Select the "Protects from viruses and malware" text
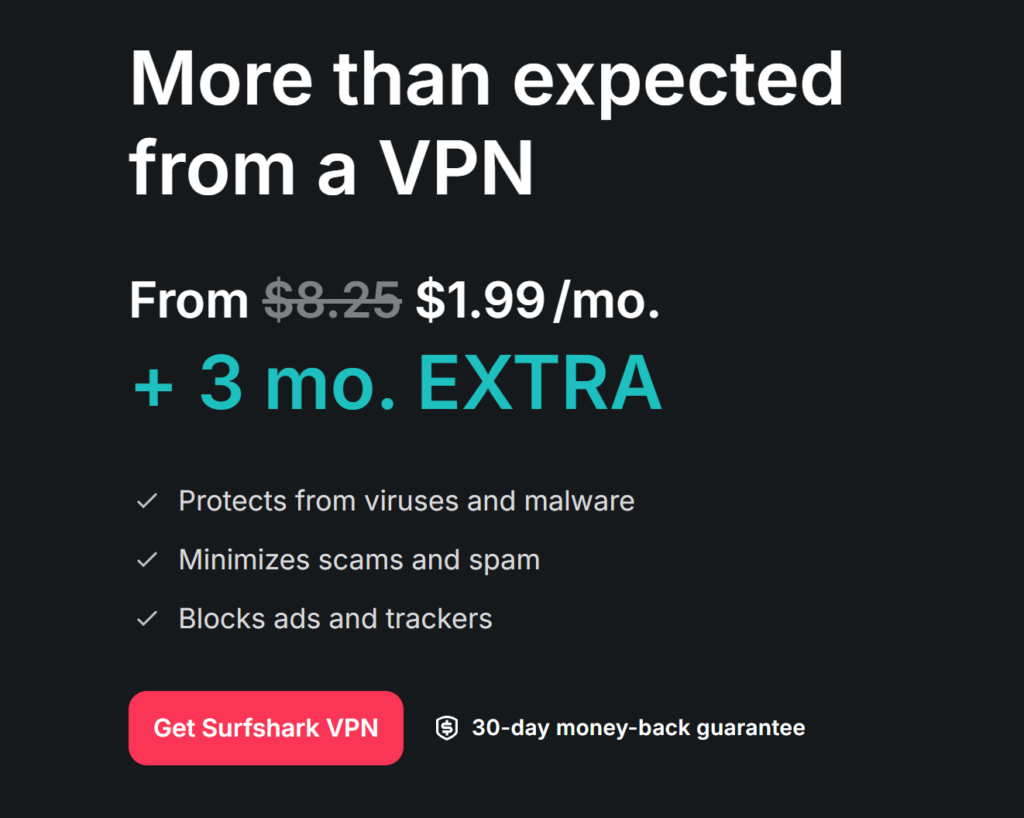 (406, 501)
